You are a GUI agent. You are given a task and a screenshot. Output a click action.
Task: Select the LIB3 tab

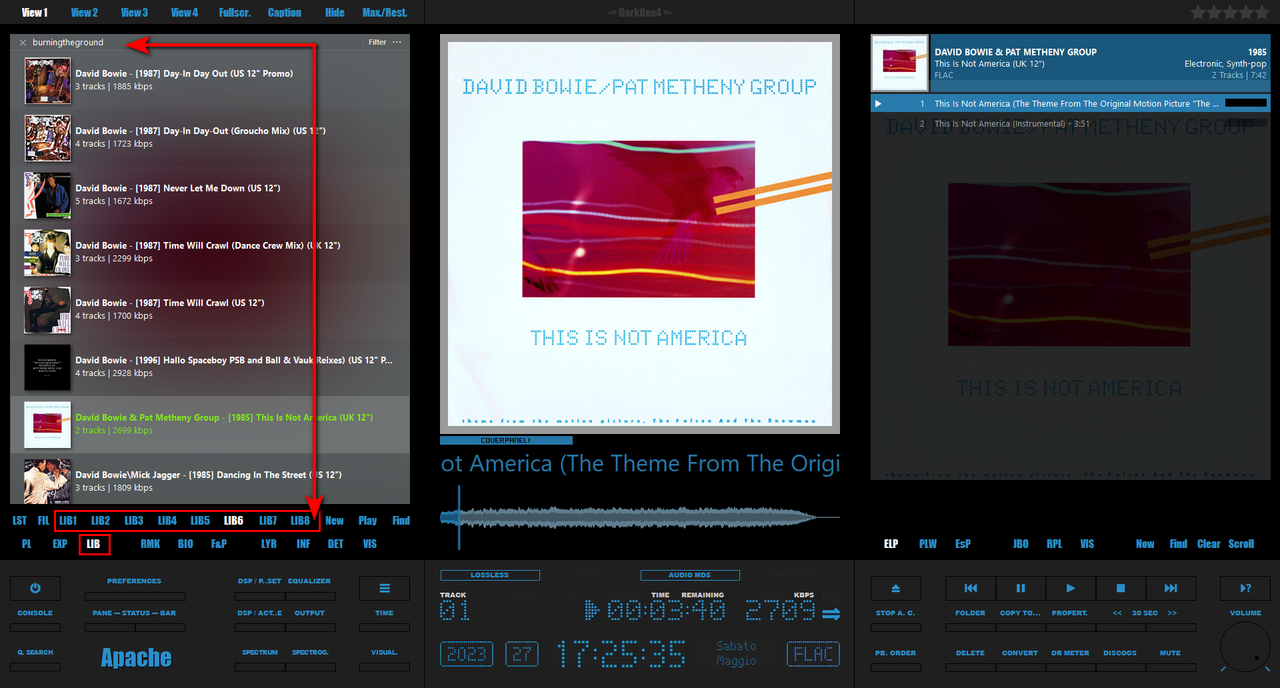(134, 520)
